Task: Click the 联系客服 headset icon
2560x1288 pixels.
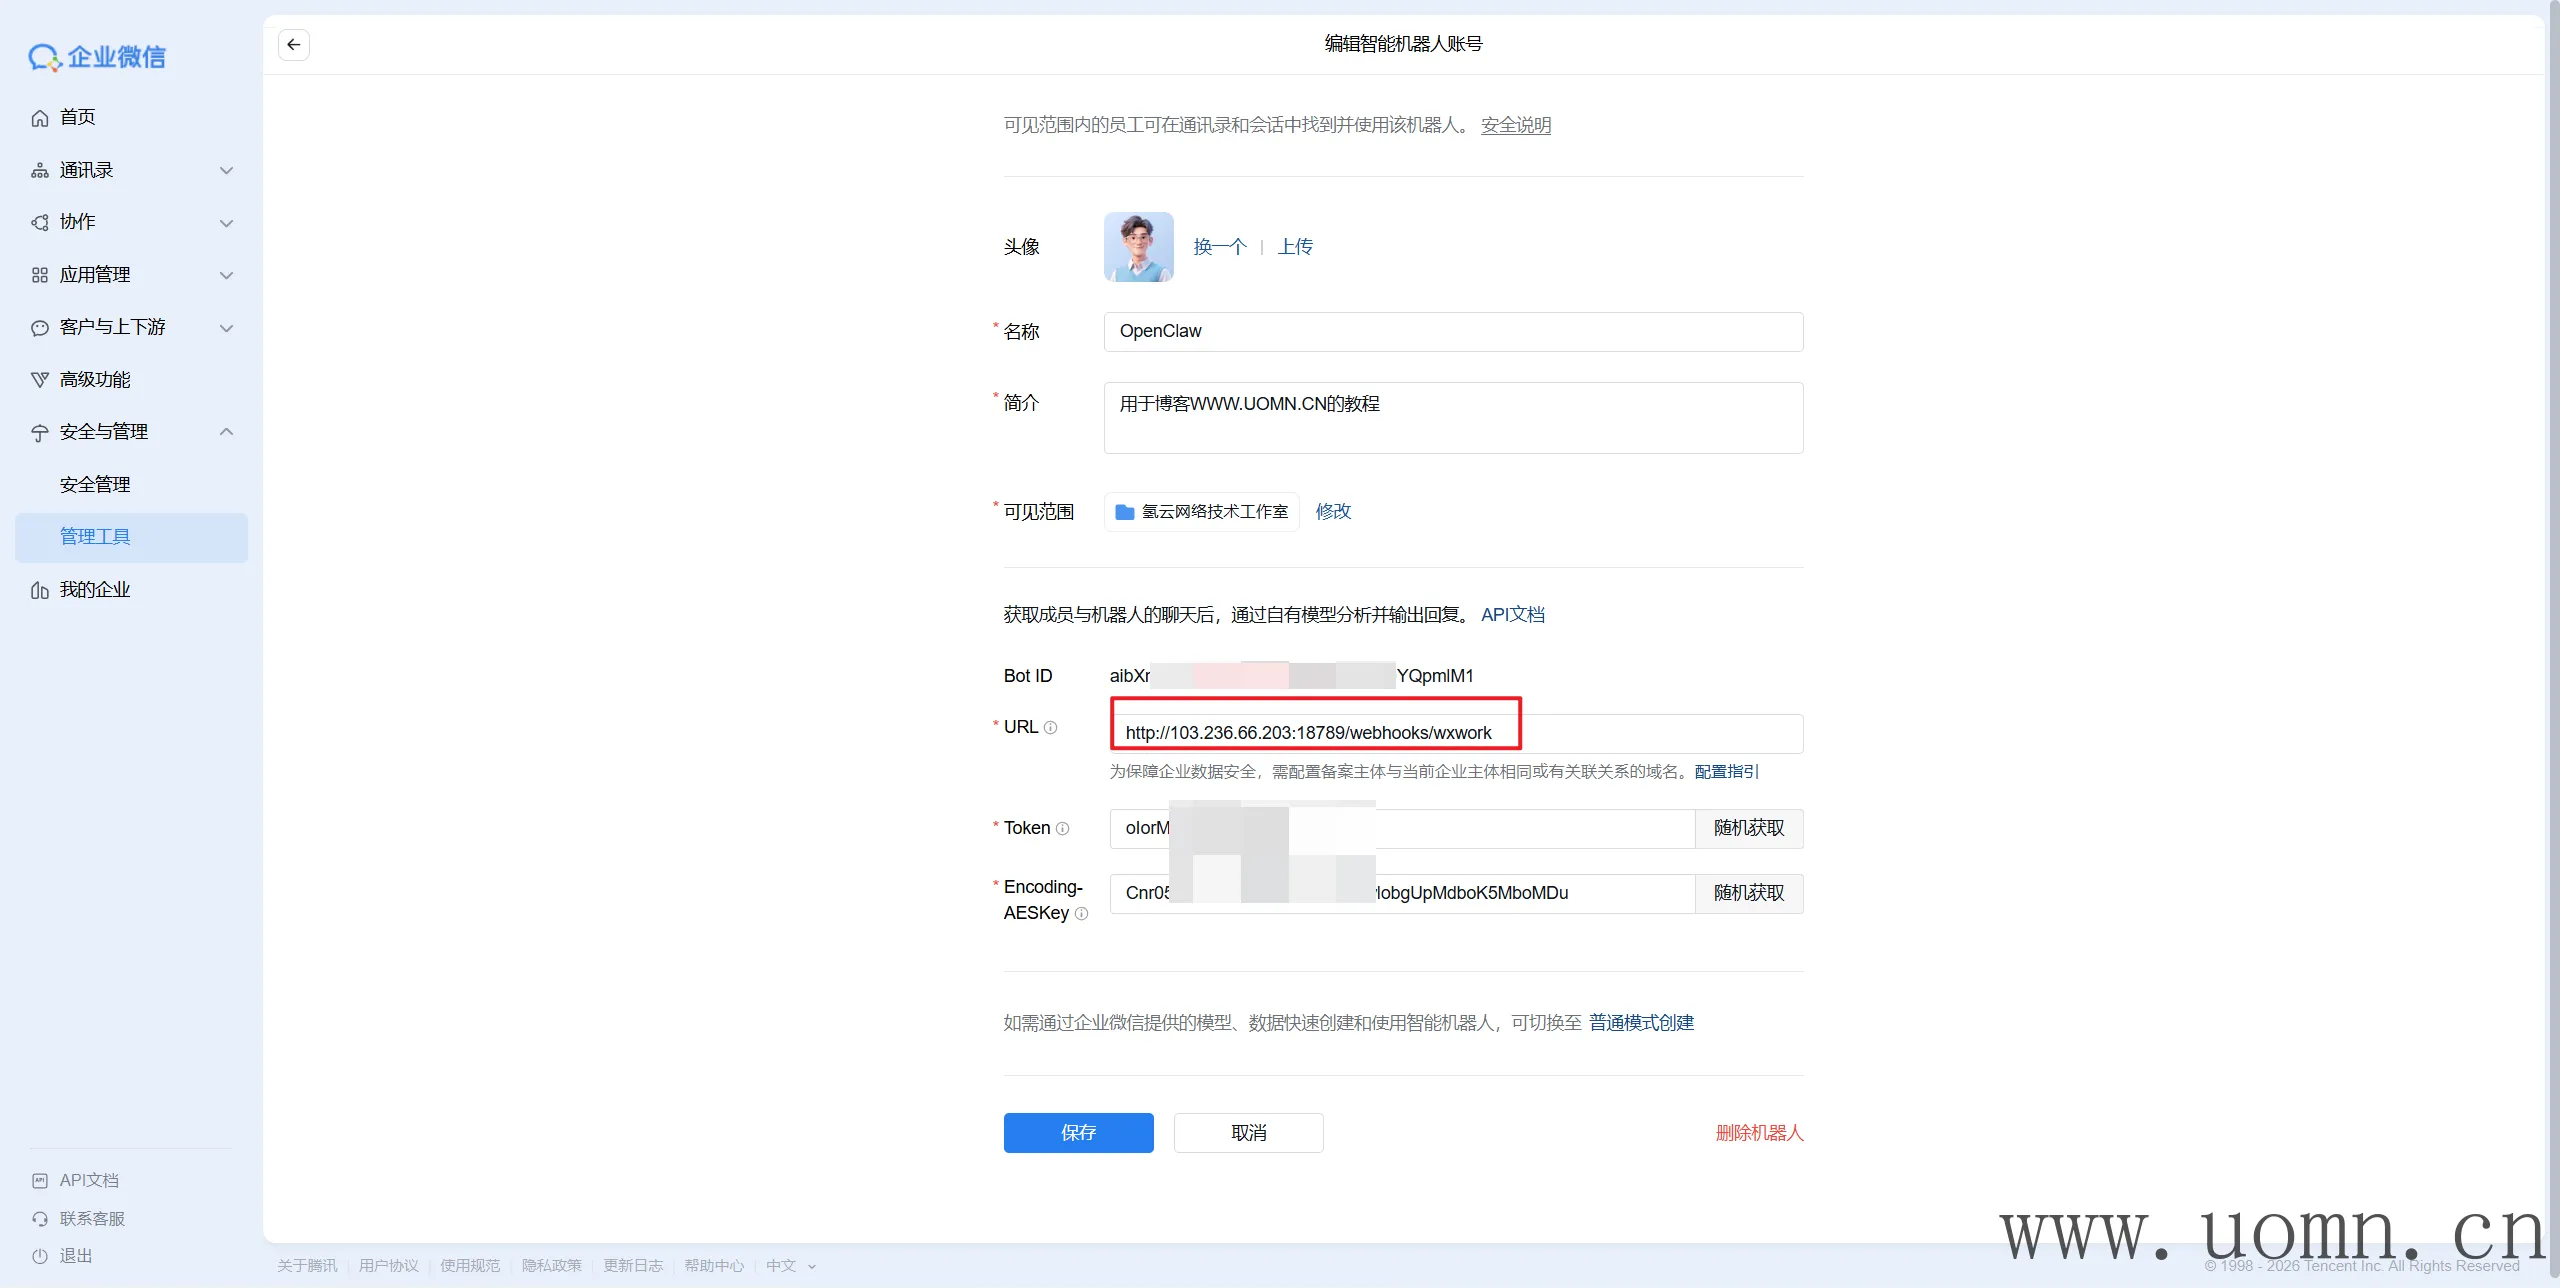Action: [40, 1219]
